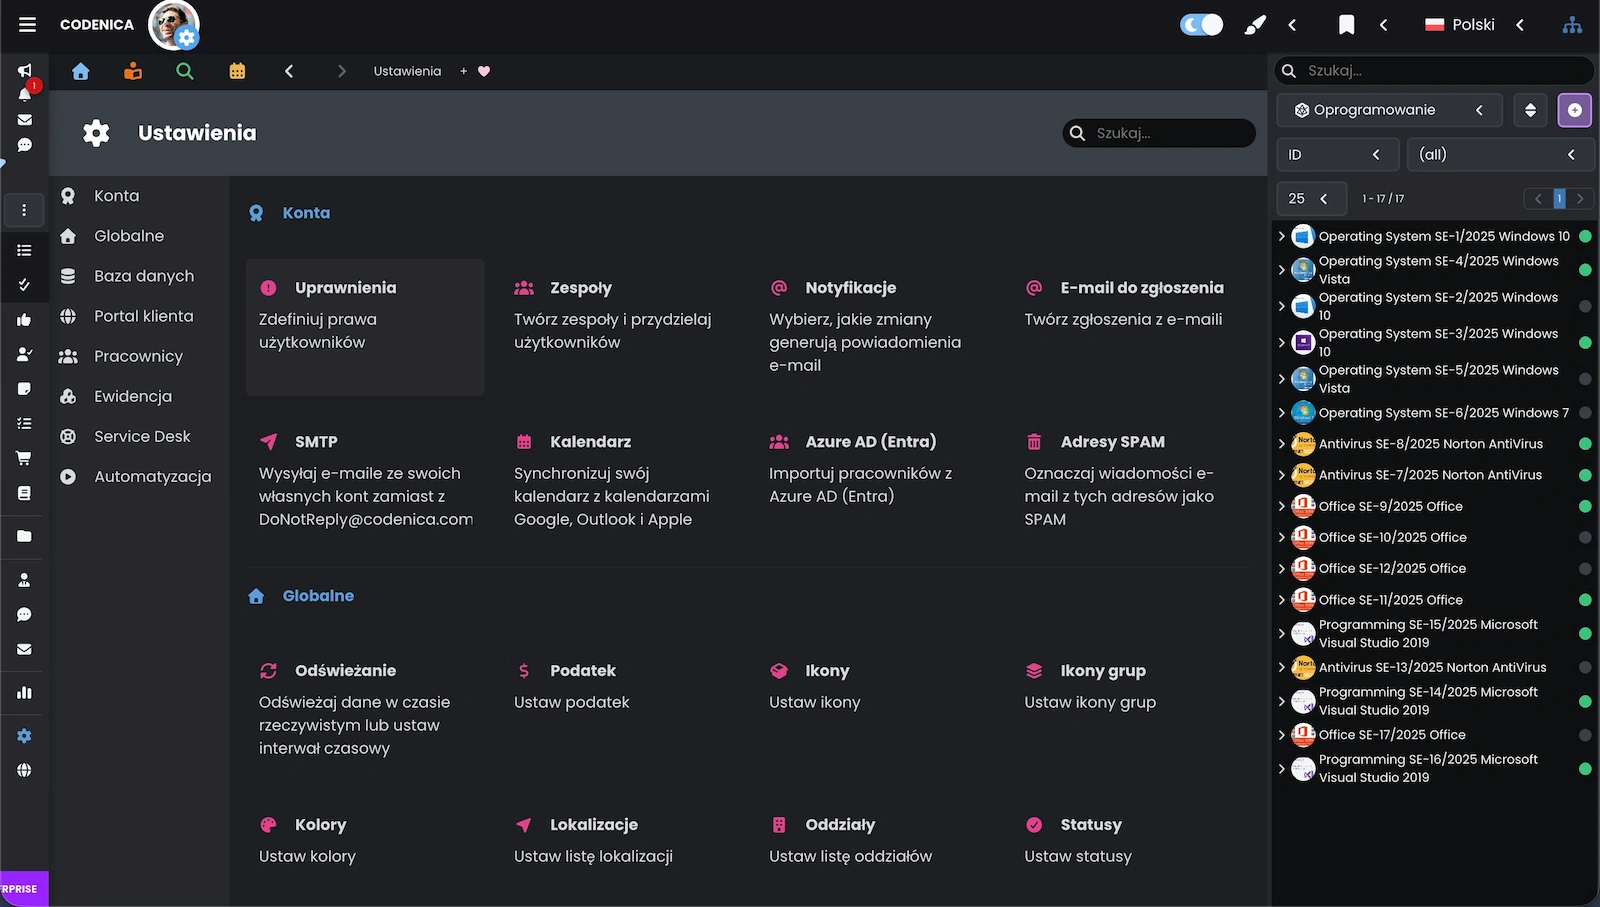Screen dimensions: 1600x907
Task: Click the home icon in breadcrumb bar
Action: (81, 71)
